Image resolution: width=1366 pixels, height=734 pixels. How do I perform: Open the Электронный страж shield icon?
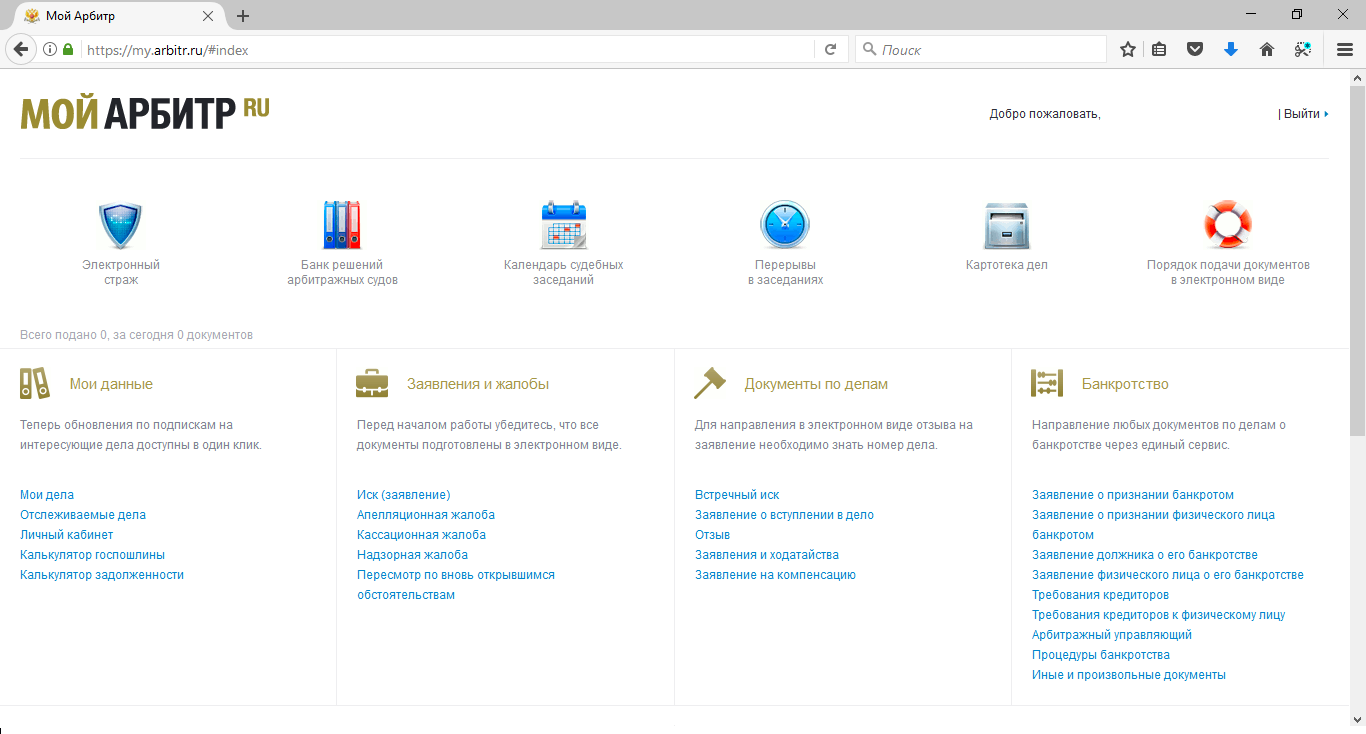(120, 225)
